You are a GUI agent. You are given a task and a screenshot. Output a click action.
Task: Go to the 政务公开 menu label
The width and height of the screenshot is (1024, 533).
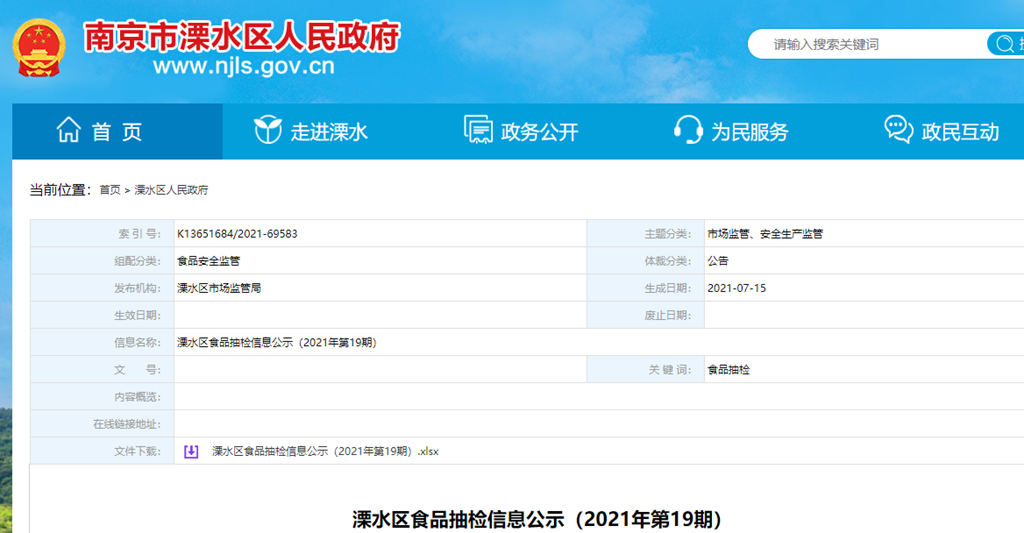point(540,132)
